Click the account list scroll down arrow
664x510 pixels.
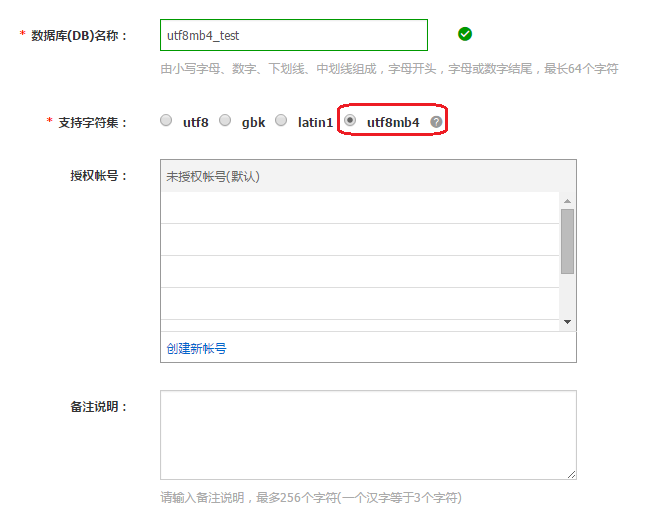point(567,322)
